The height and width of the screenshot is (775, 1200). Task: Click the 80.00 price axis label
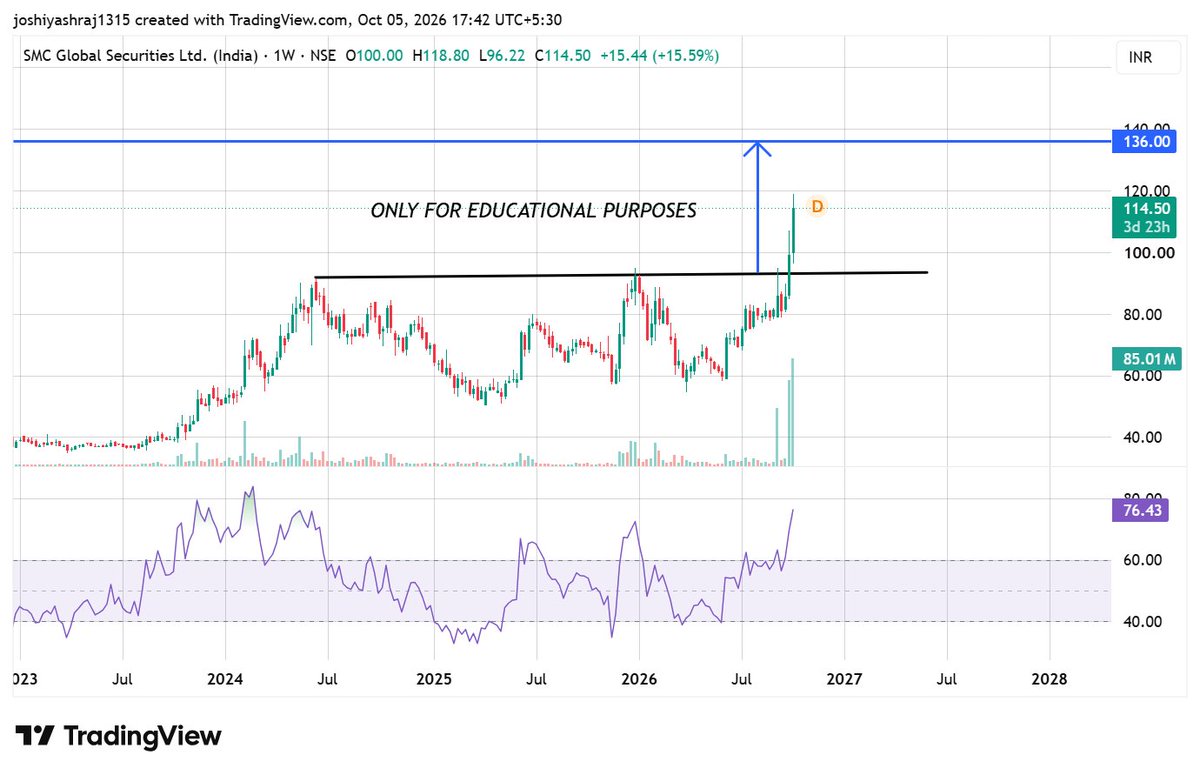tap(1145, 314)
